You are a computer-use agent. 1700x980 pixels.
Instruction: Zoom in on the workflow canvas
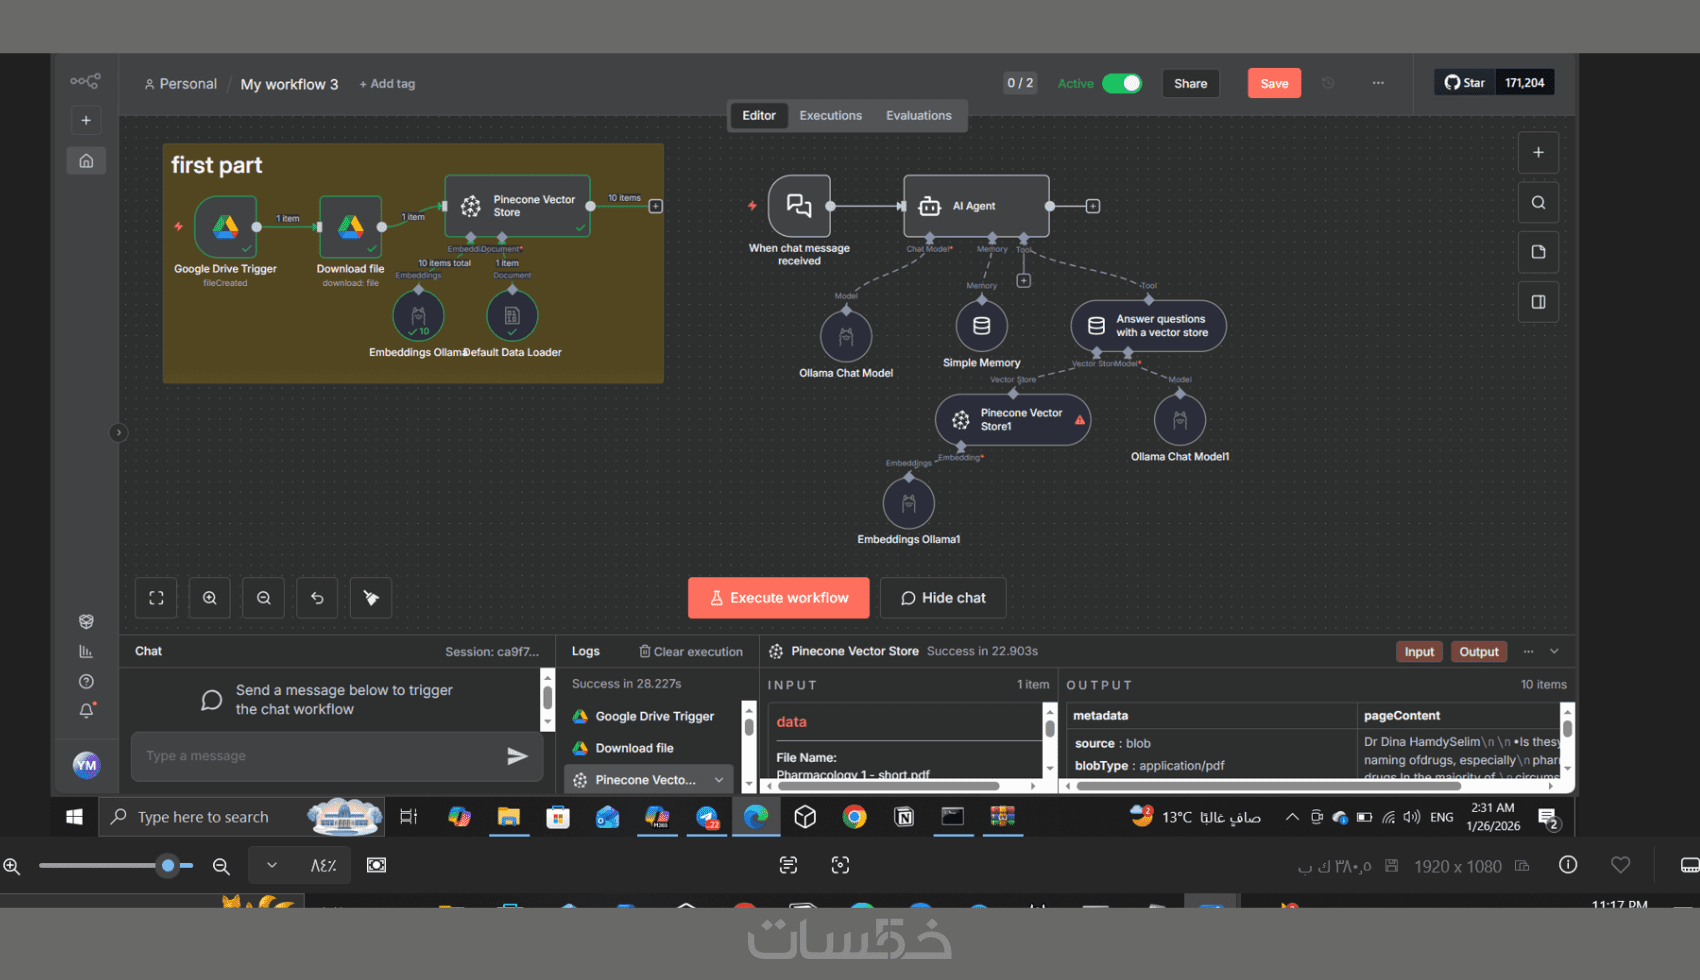pyautogui.click(x=210, y=598)
